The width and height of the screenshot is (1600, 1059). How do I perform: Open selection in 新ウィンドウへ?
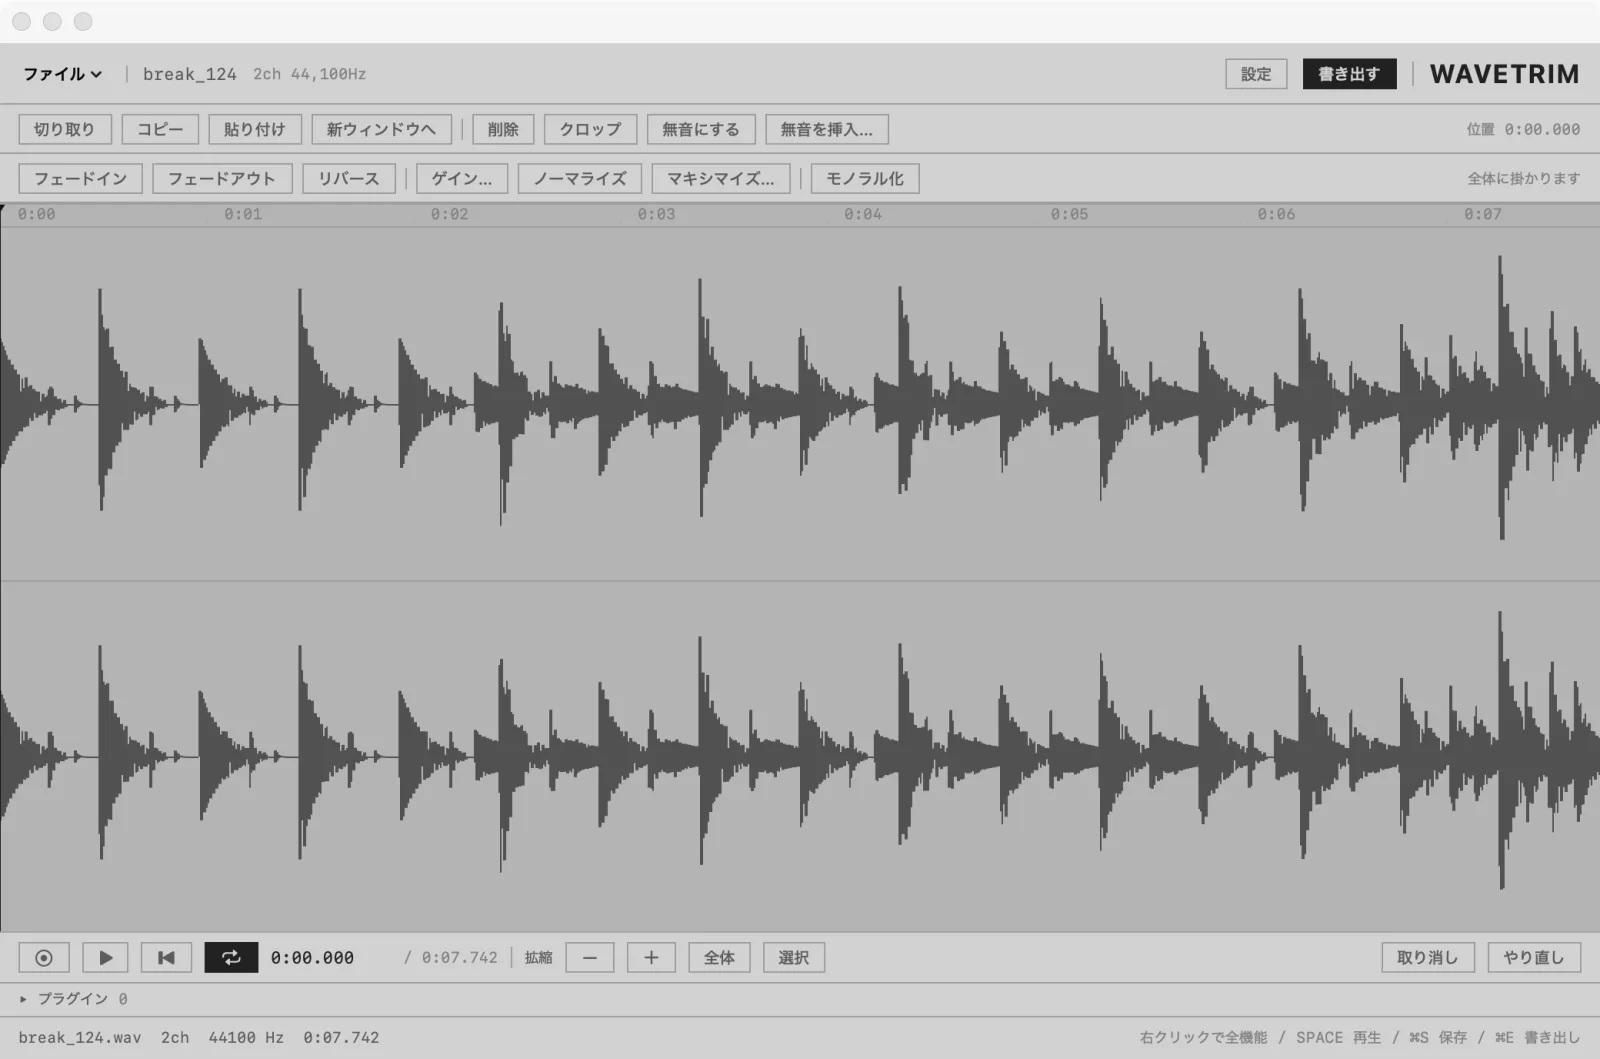(381, 129)
